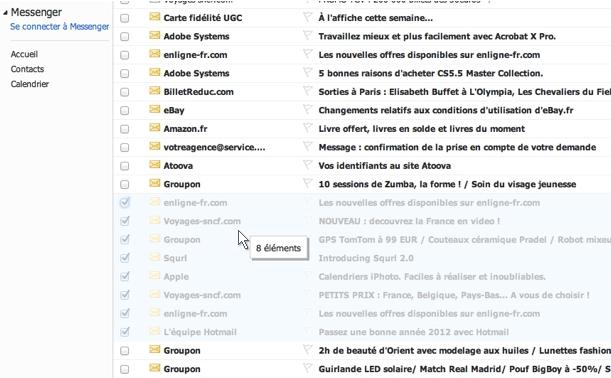
Task: Uncheck the Apple Calendriers iPhoto email
Action: tap(125, 276)
